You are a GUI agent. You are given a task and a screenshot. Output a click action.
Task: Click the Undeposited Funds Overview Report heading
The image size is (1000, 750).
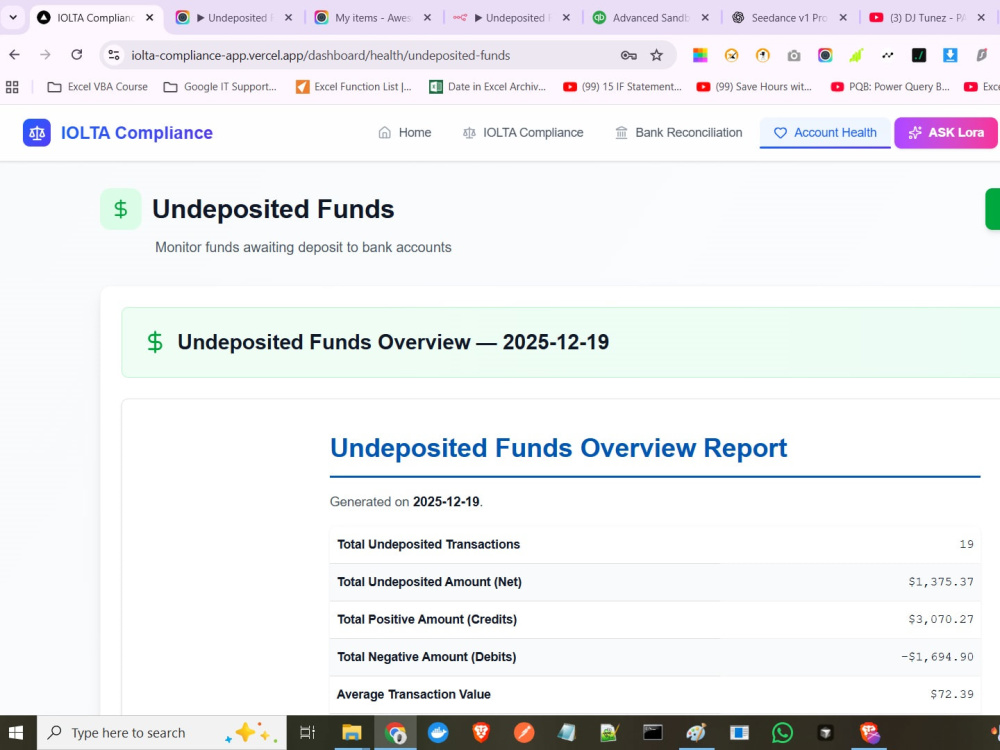[559, 448]
